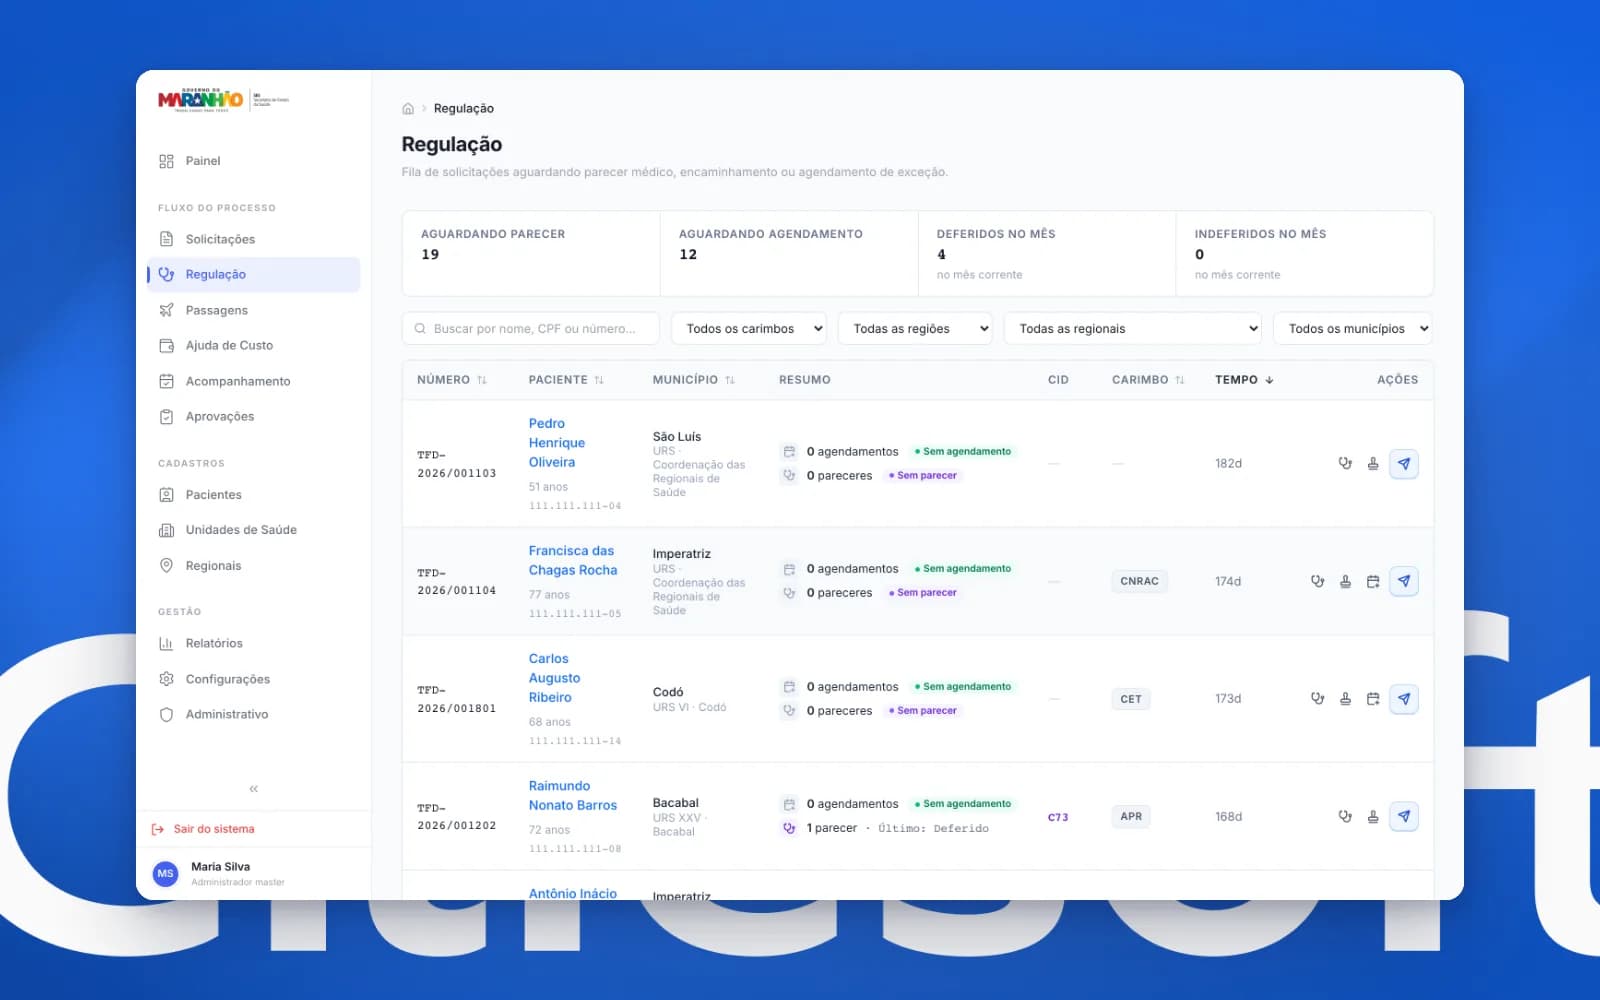Expand the Todos os municípios dropdown
The width and height of the screenshot is (1600, 1000).
point(1353,328)
